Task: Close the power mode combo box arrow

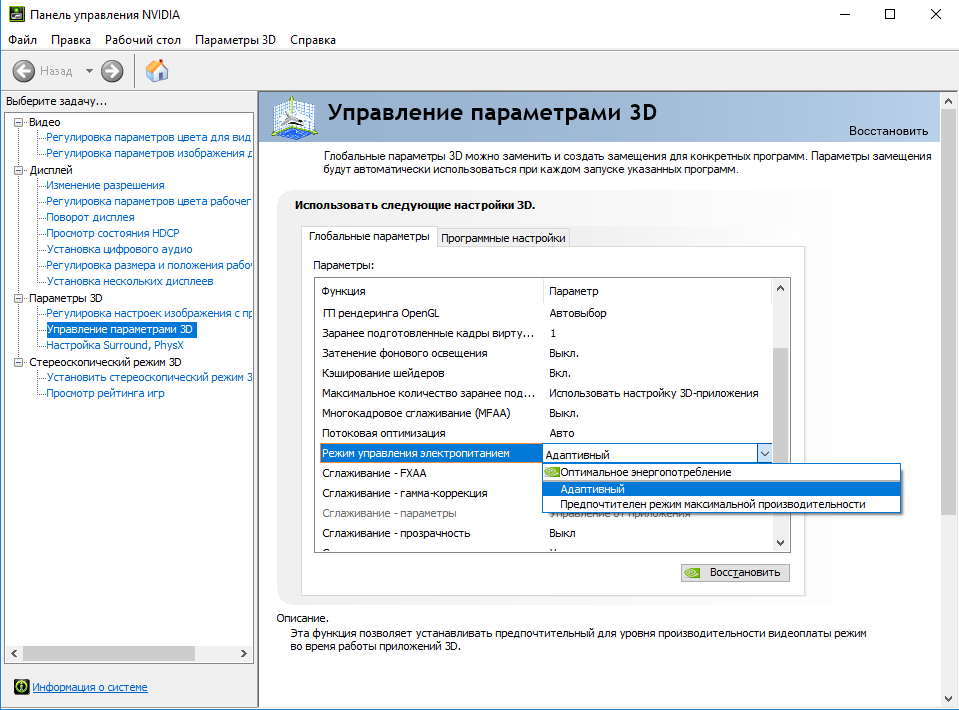Action: pos(765,454)
